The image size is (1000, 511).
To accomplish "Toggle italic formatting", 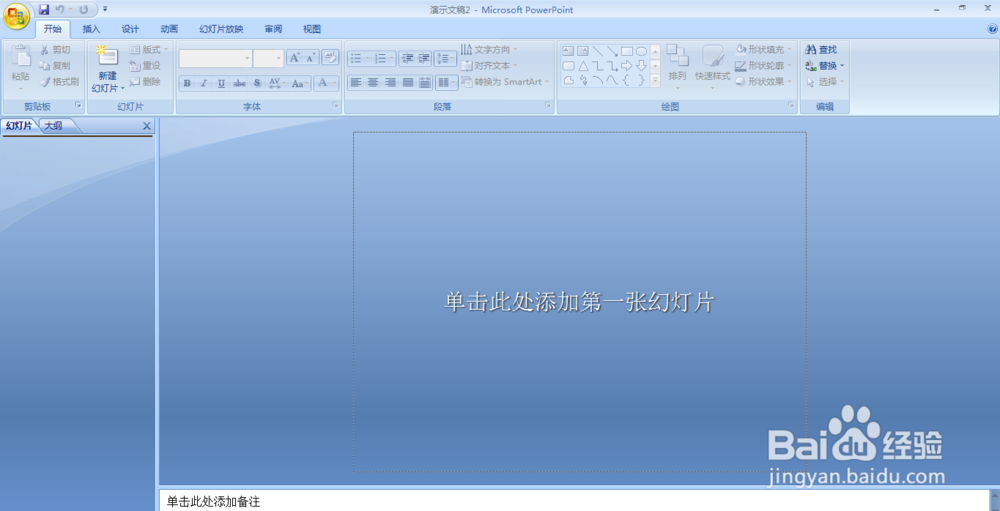I will [204, 83].
